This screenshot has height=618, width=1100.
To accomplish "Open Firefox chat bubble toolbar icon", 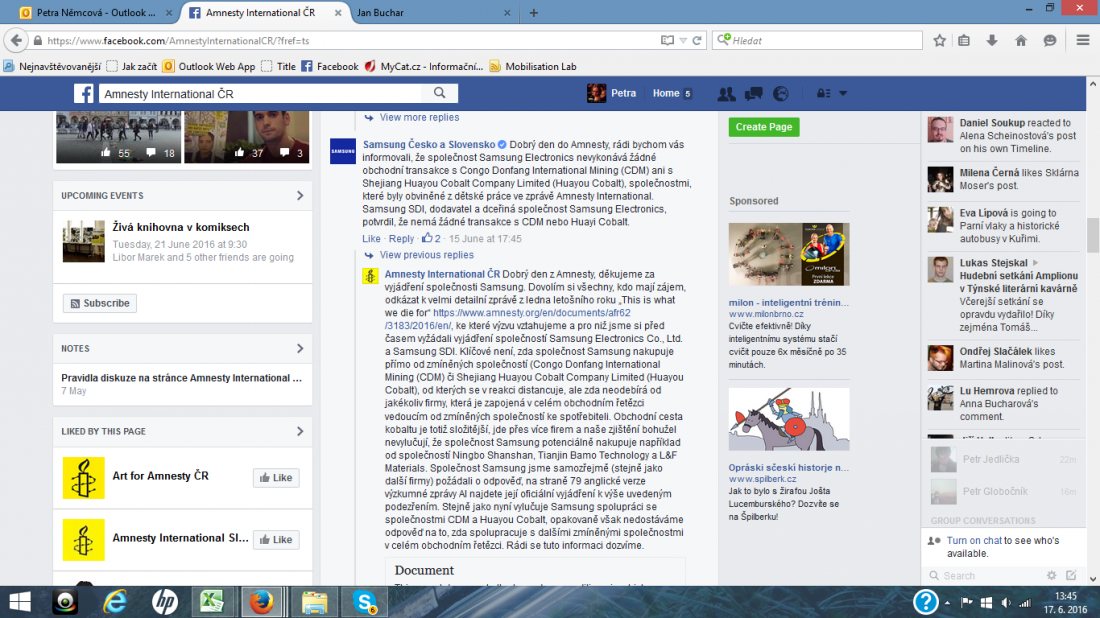I will click(x=1049, y=41).
